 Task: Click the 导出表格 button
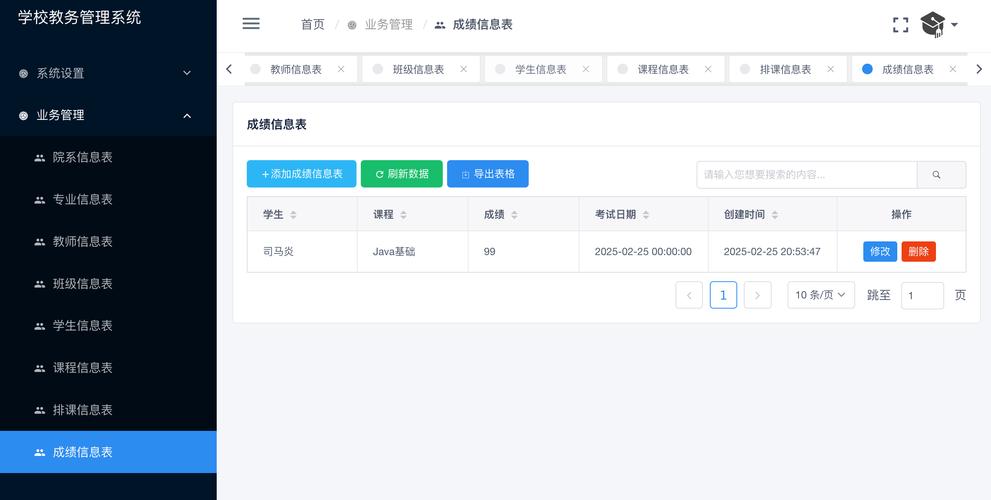pyautogui.click(x=487, y=174)
